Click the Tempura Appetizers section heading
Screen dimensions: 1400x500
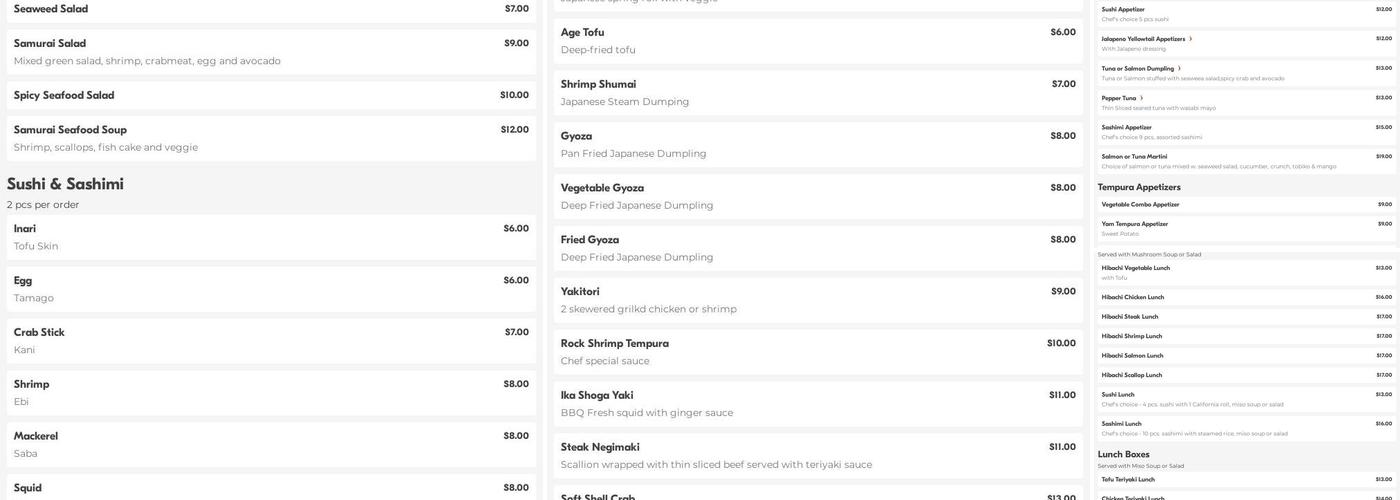click(1139, 187)
